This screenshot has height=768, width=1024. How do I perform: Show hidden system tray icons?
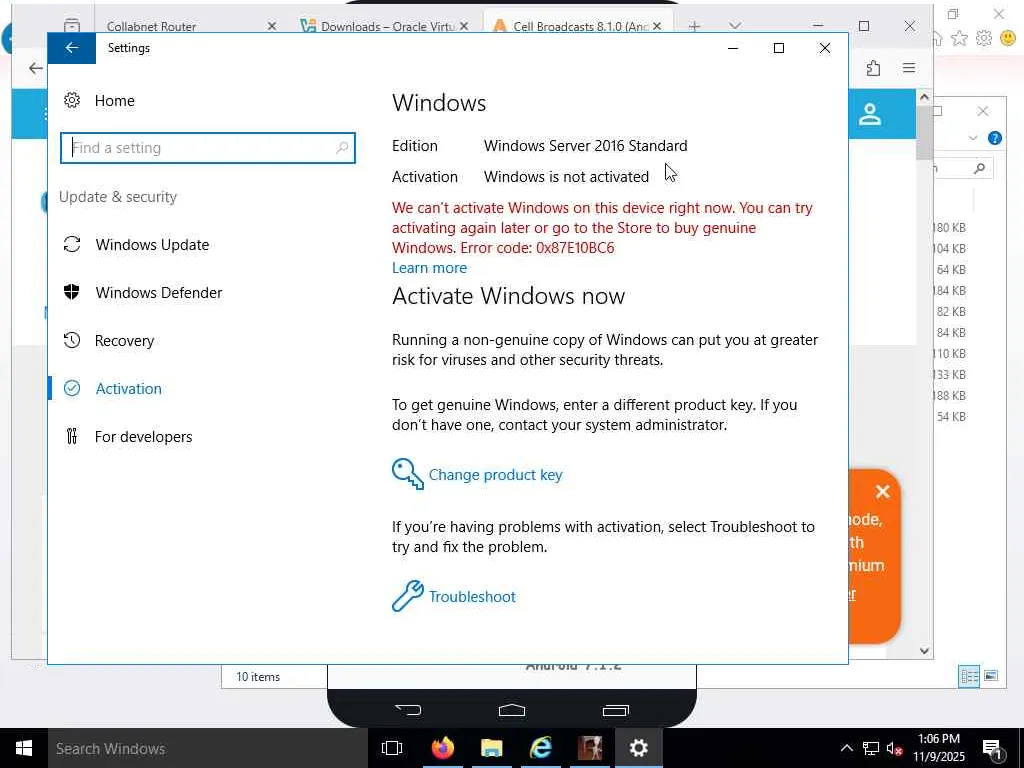tap(846, 748)
